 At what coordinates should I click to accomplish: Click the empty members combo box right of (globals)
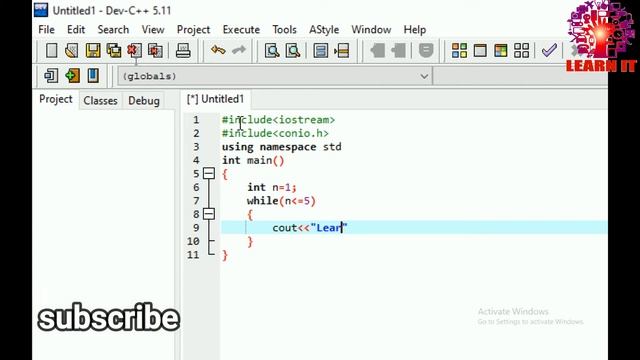tap(520, 76)
